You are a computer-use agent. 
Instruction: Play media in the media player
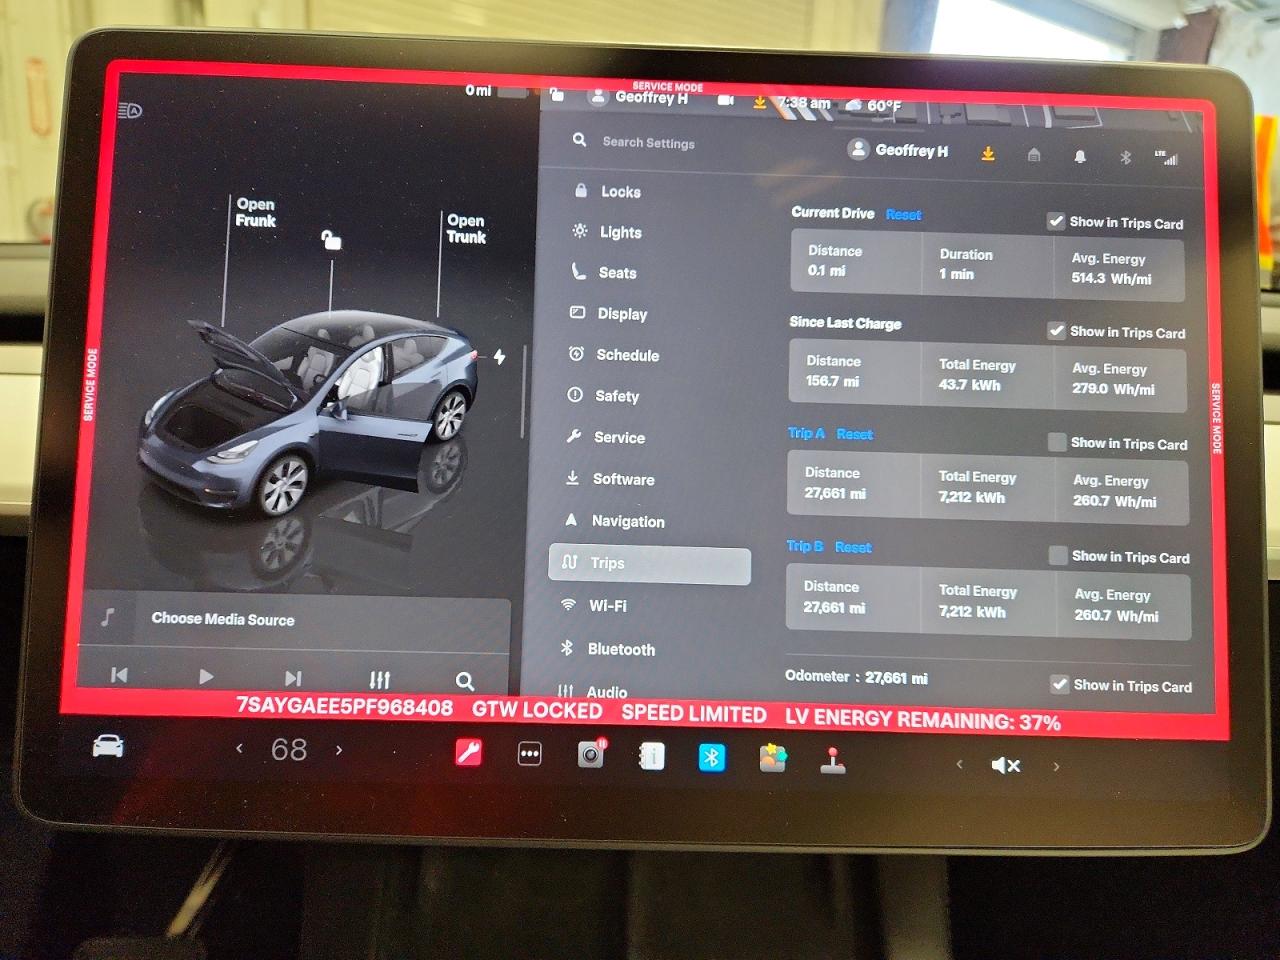[x=206, y=677]
